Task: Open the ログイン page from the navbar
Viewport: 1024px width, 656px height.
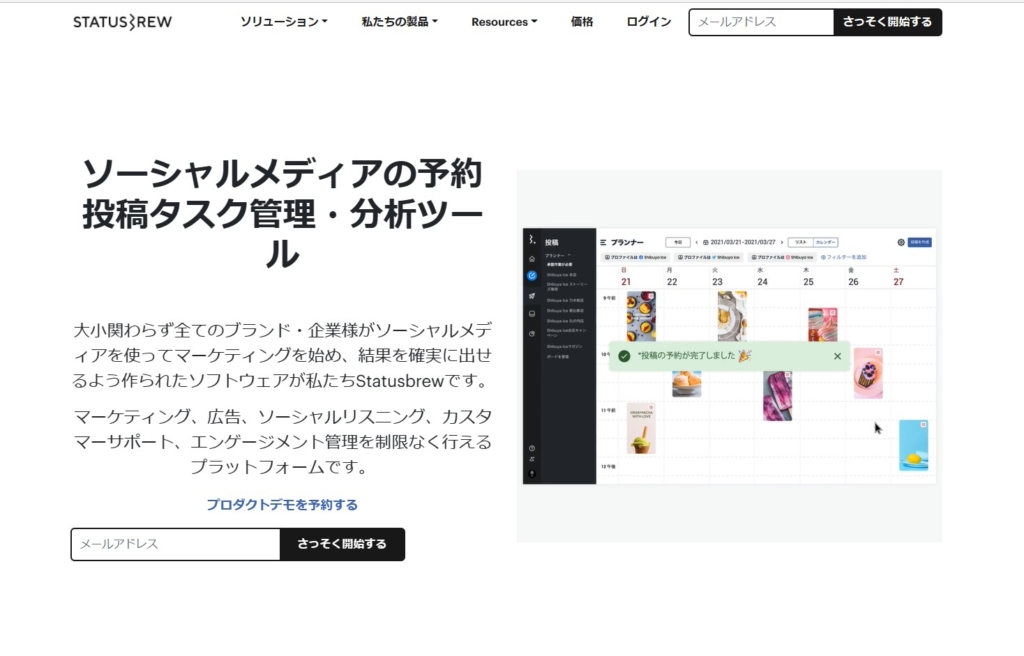Action: coord(649,22)
